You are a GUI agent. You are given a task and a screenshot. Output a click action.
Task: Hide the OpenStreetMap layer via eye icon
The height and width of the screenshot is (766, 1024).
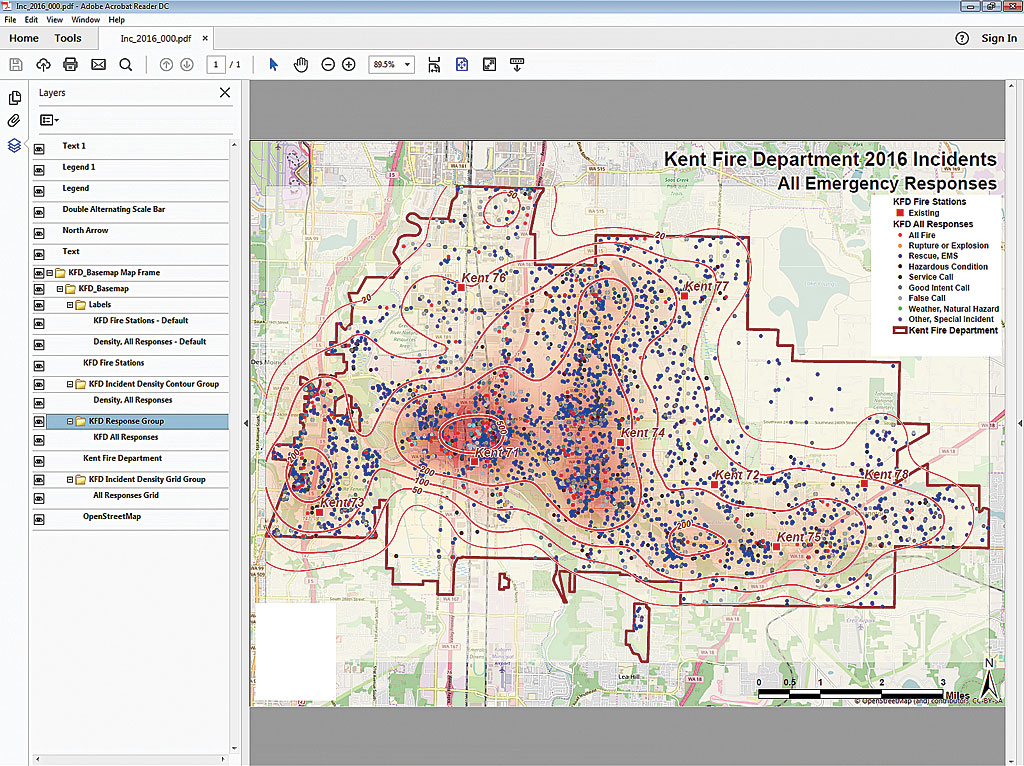tap(39, 519)
